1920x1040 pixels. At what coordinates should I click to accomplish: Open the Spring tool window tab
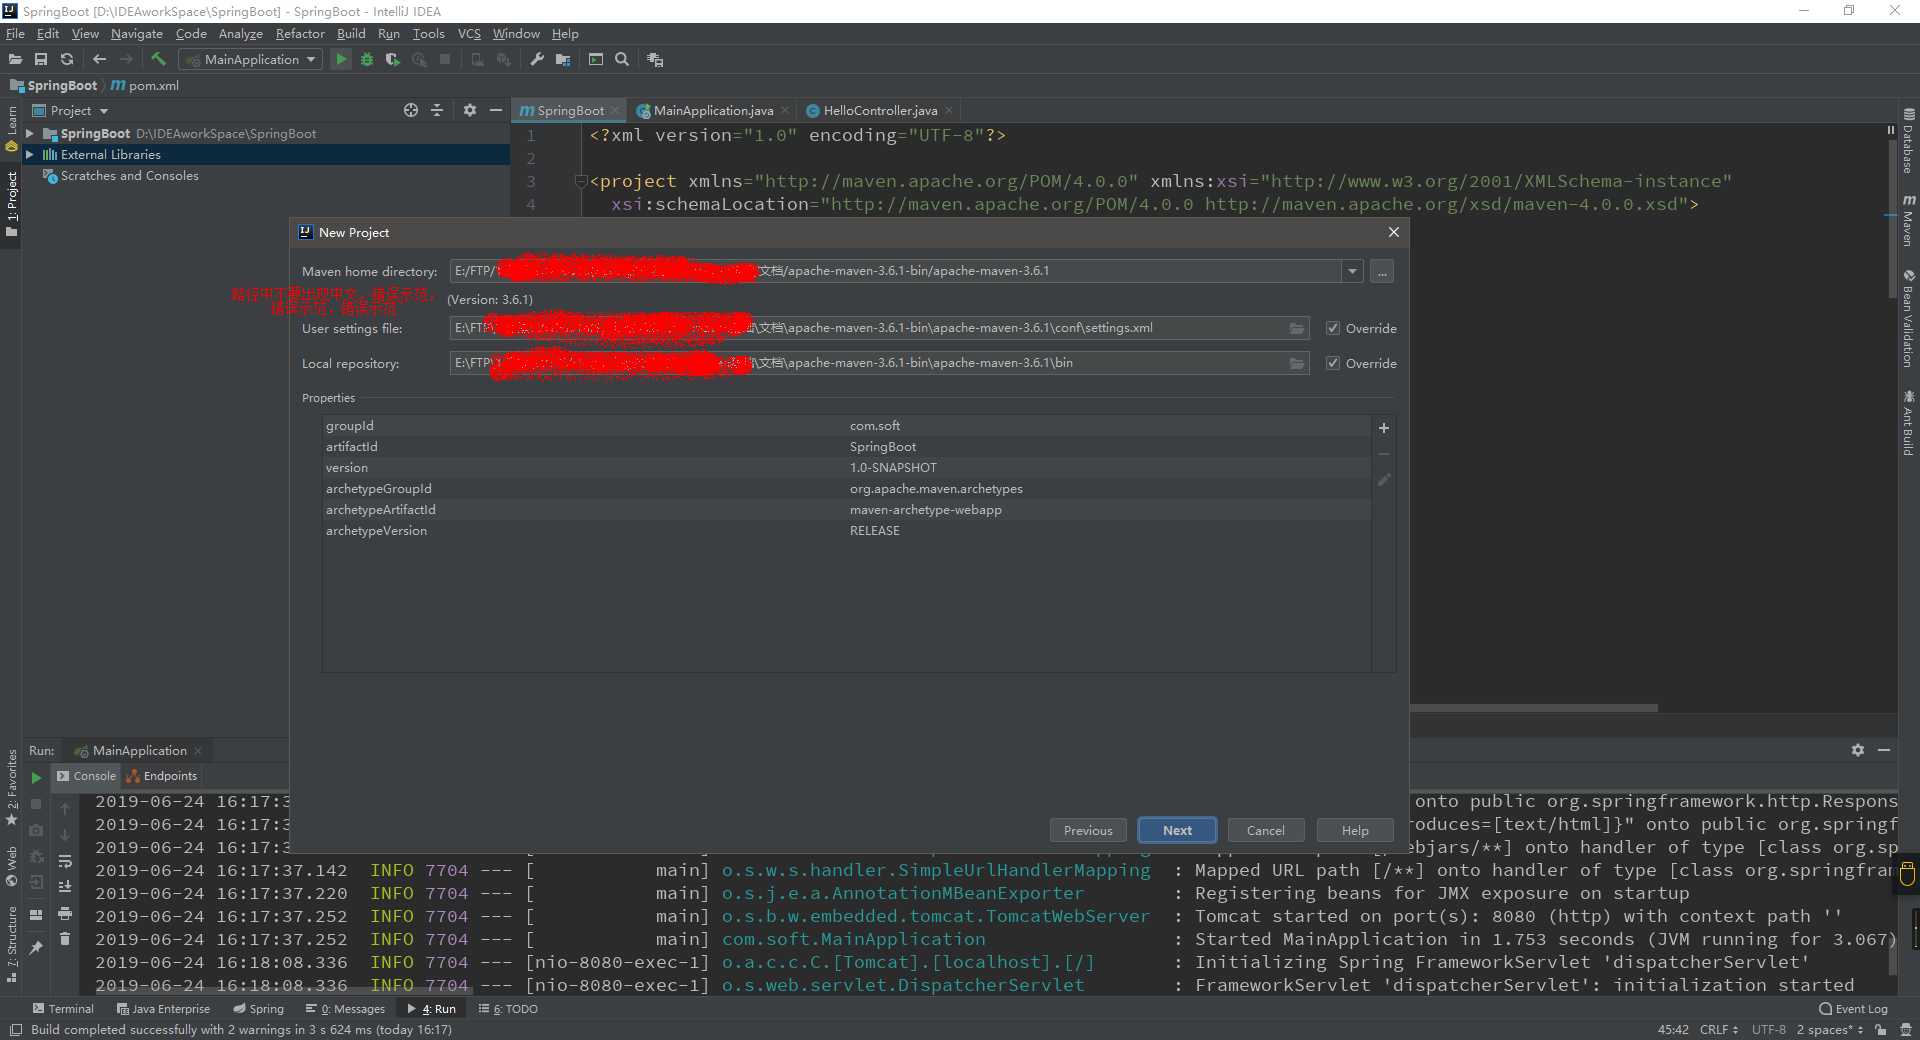pyautogui.click(x=258, y=1009)
